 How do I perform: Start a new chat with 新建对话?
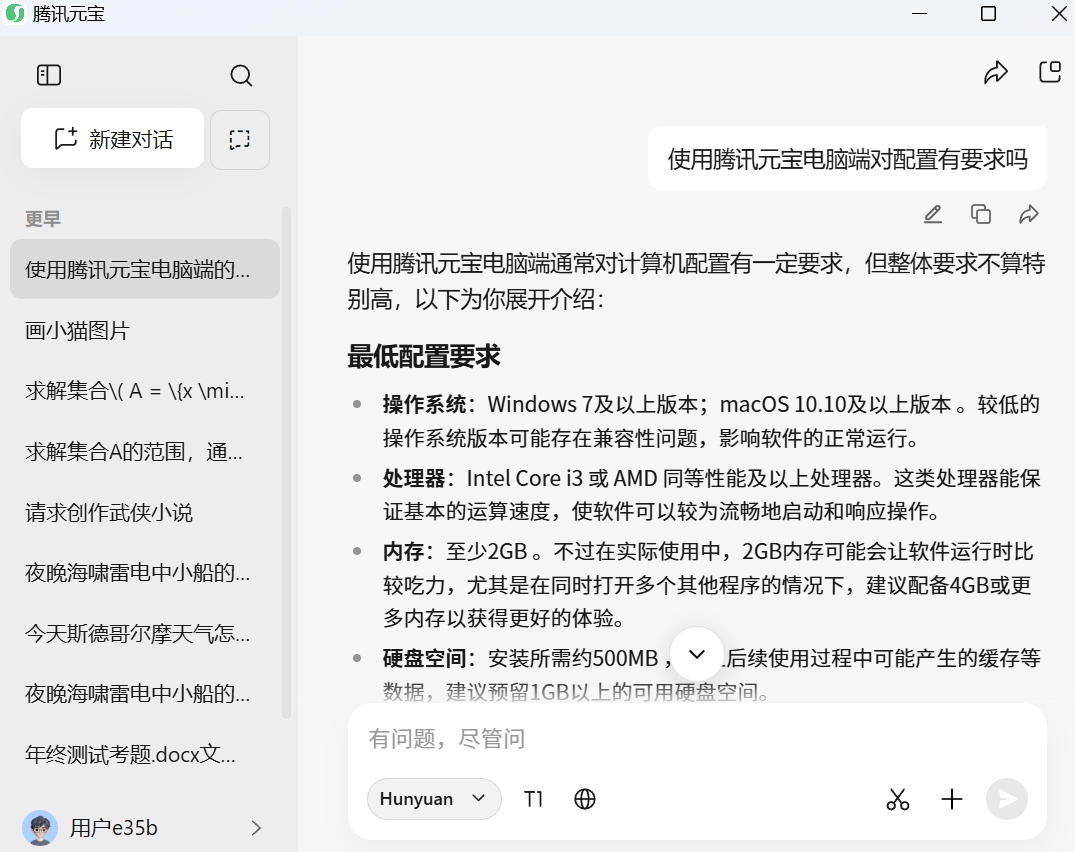click(113, 139)
